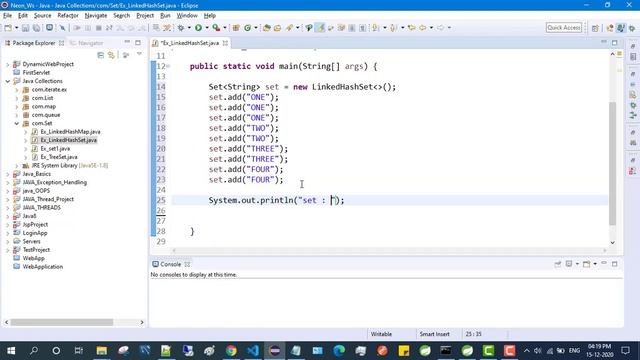Click the Open Type icon
640x360 pixels.
coord(267,28)
